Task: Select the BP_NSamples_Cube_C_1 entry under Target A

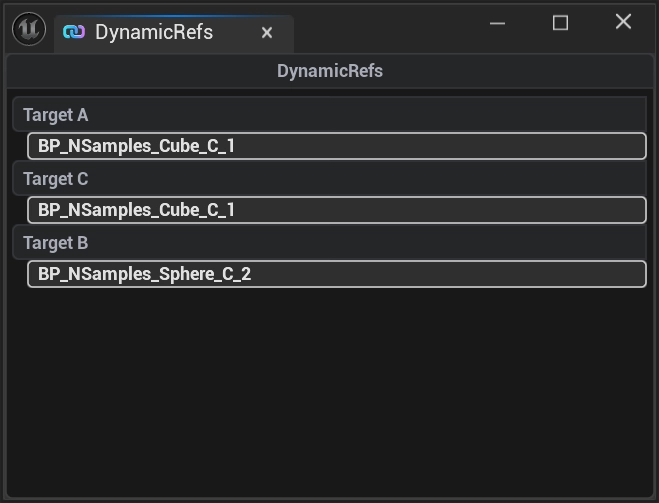Action: click(337, 146)
